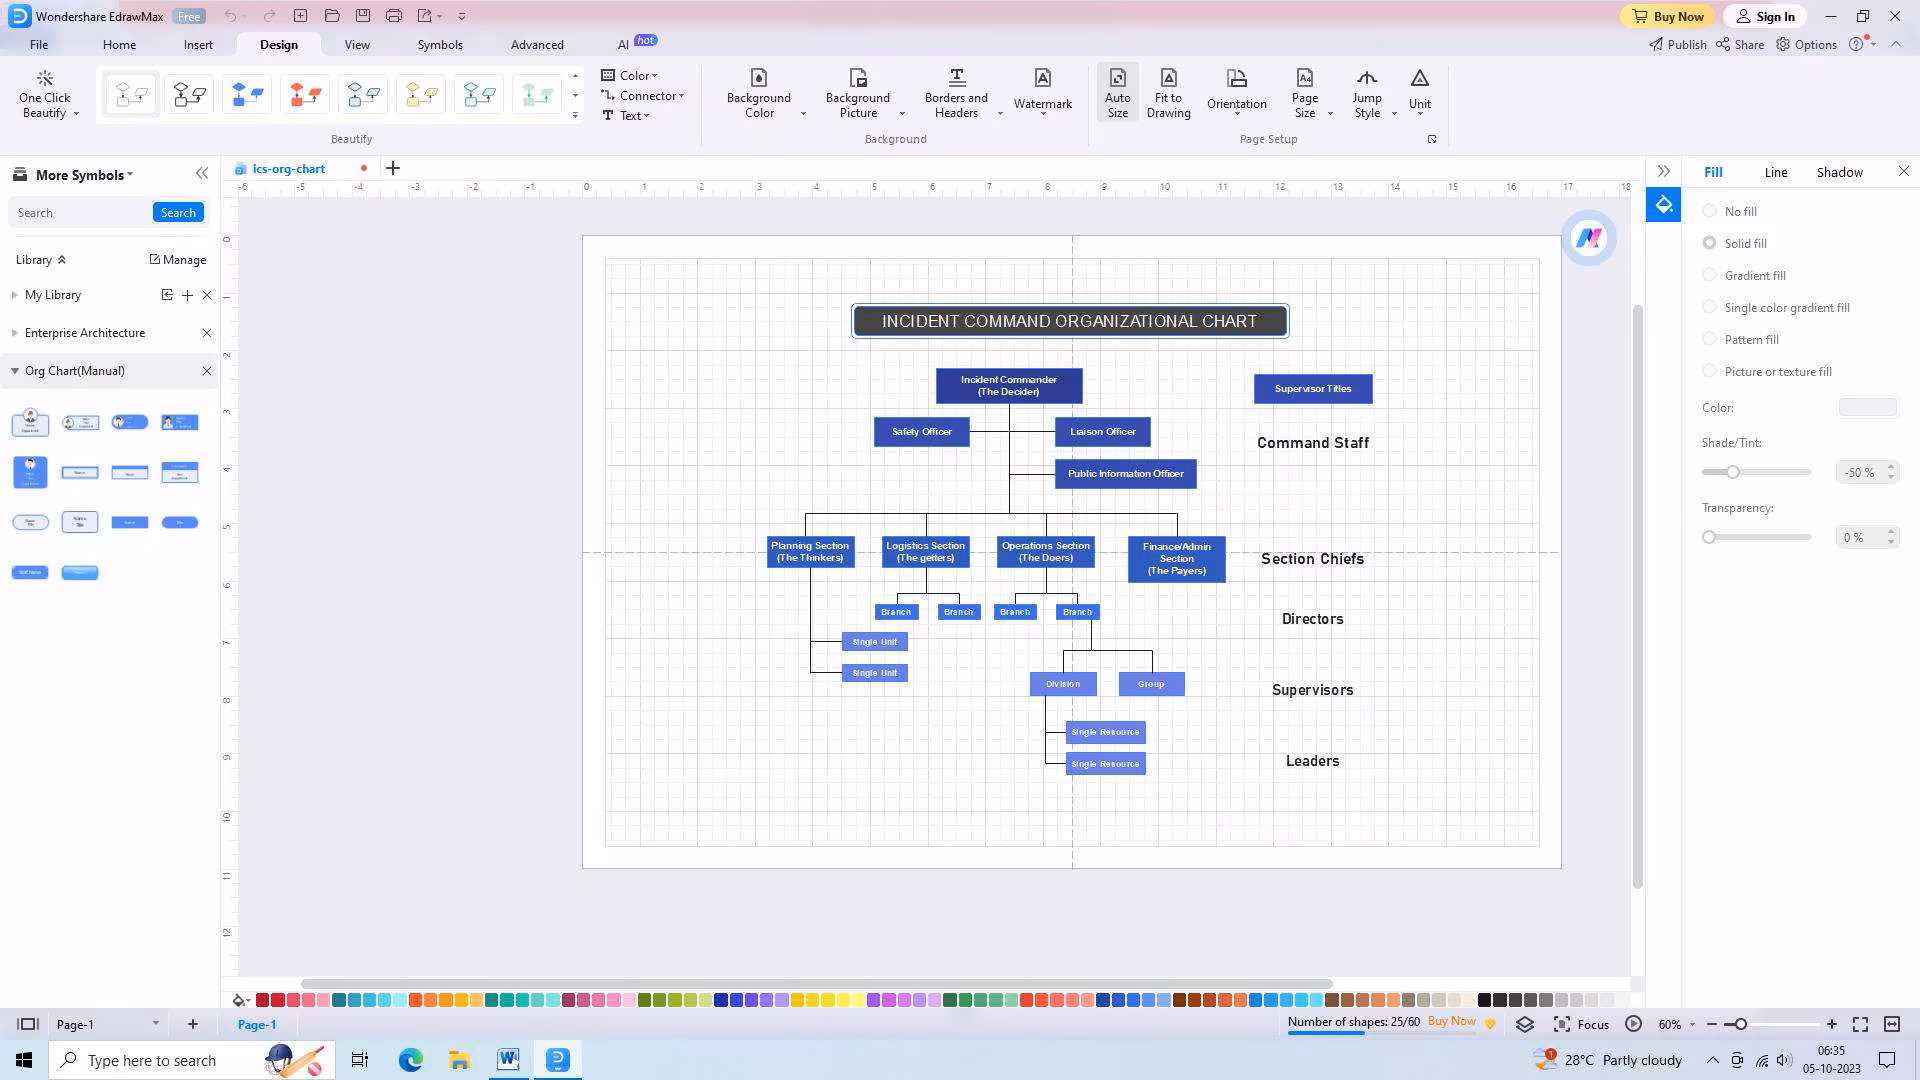Click the Fit to Drawing icon
This screenshot has height=1080, width=1920.
point(1168,79)
